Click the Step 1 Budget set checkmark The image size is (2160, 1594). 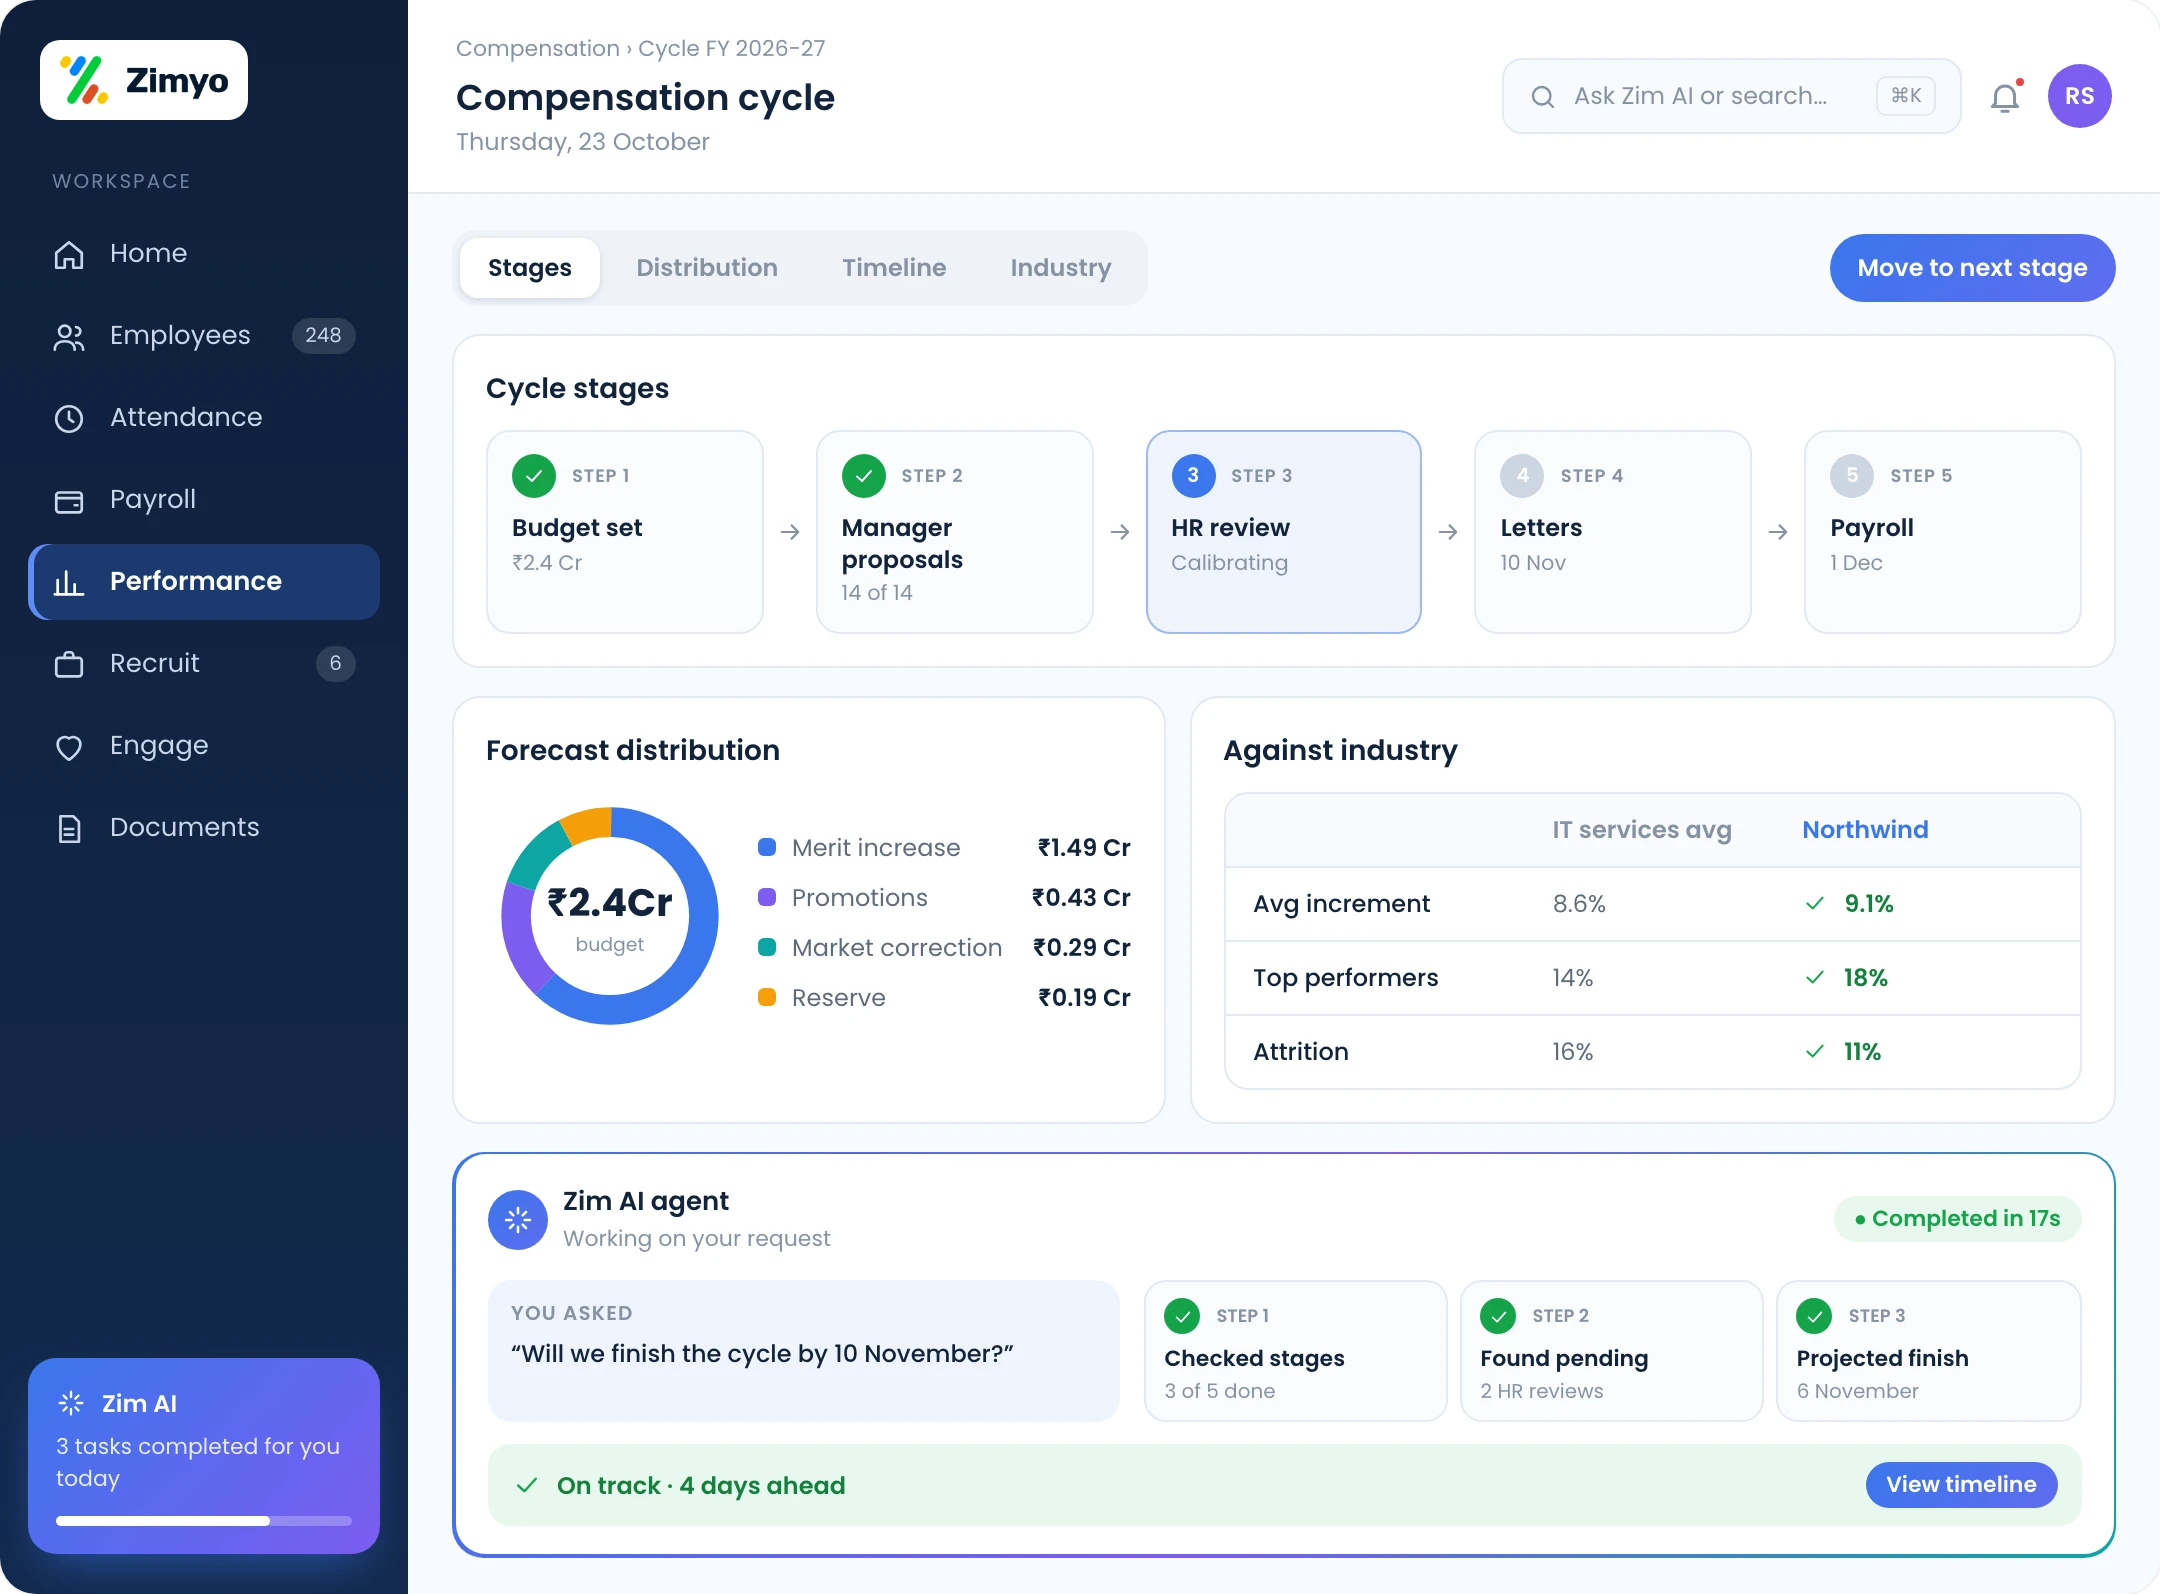[534, 476]
